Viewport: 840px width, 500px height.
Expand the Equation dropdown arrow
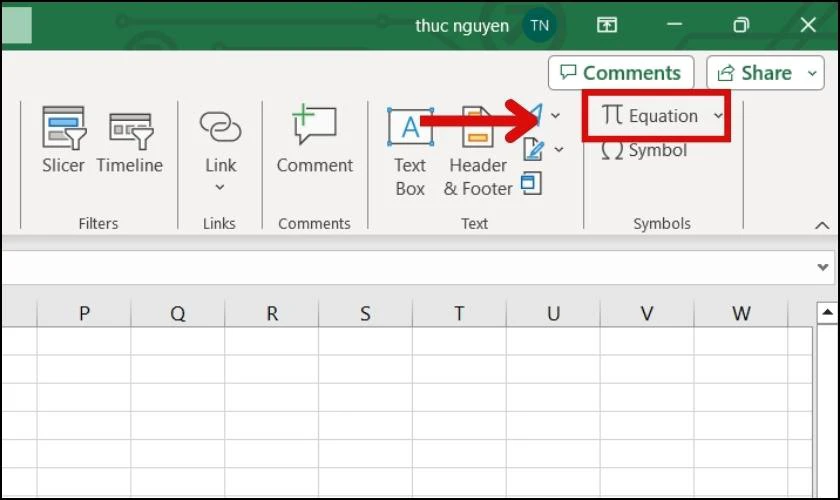tap(718, 116)
